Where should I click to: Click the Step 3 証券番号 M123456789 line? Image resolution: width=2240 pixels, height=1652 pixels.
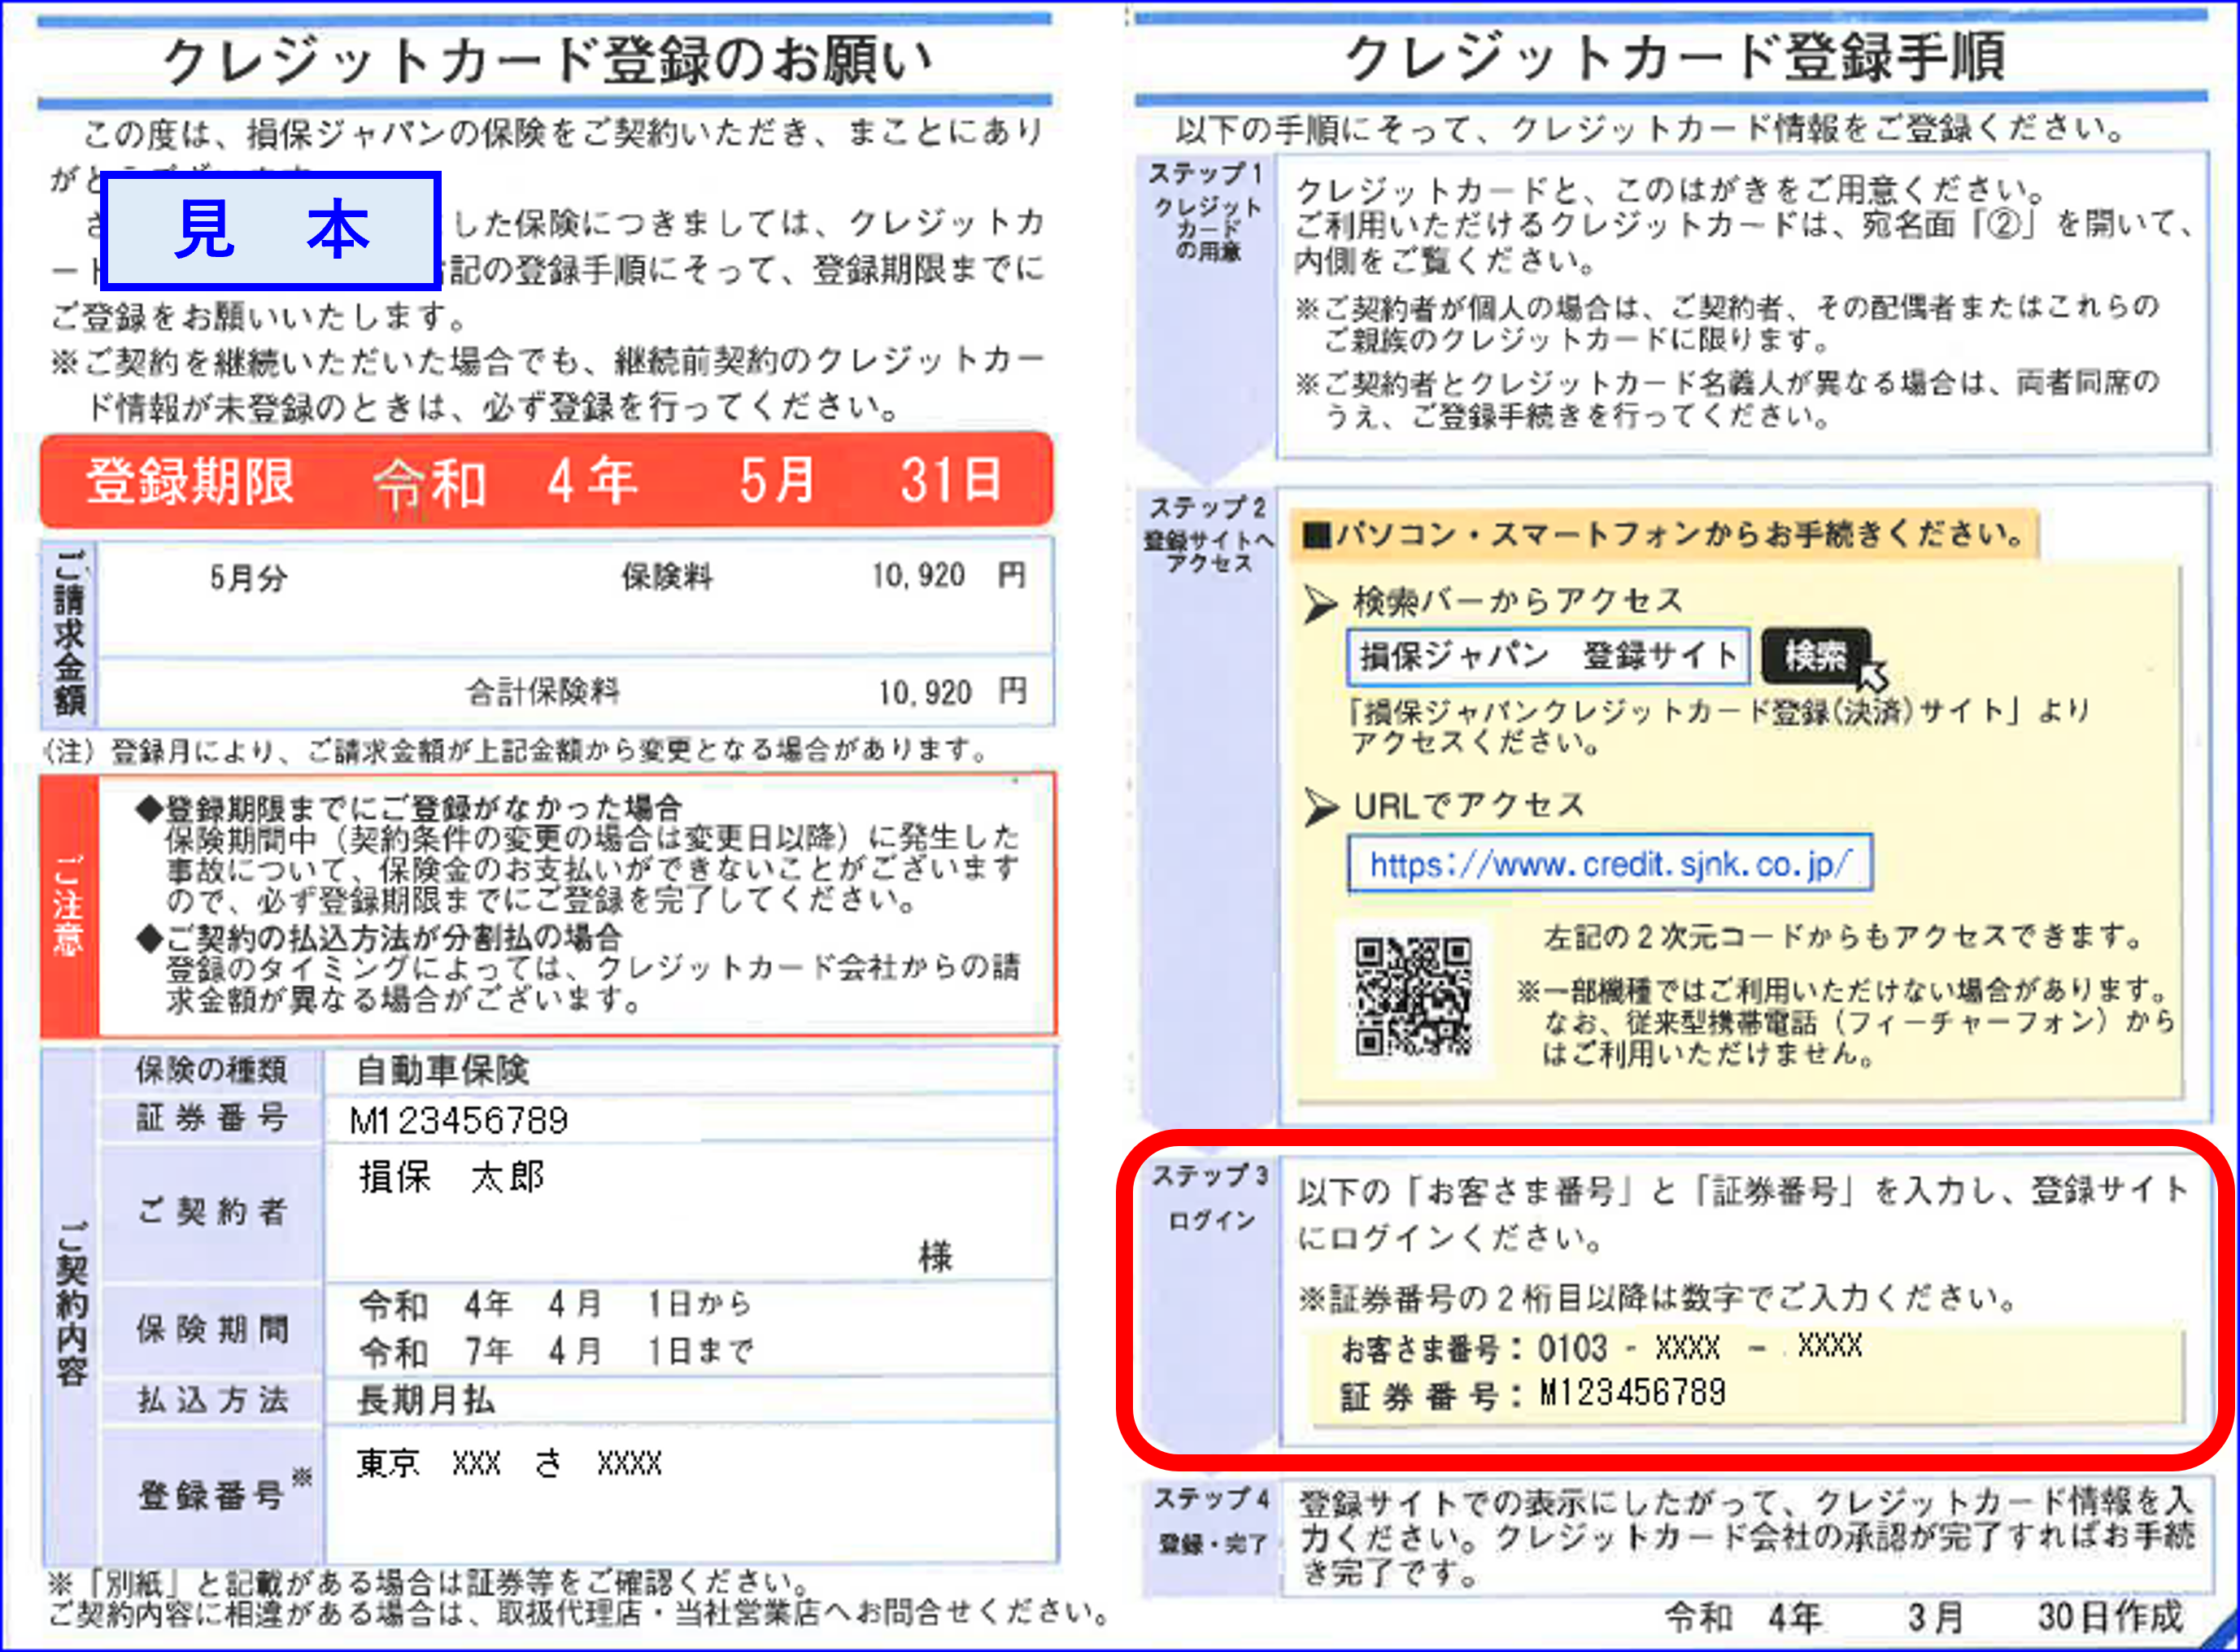pos(1533,1394)
